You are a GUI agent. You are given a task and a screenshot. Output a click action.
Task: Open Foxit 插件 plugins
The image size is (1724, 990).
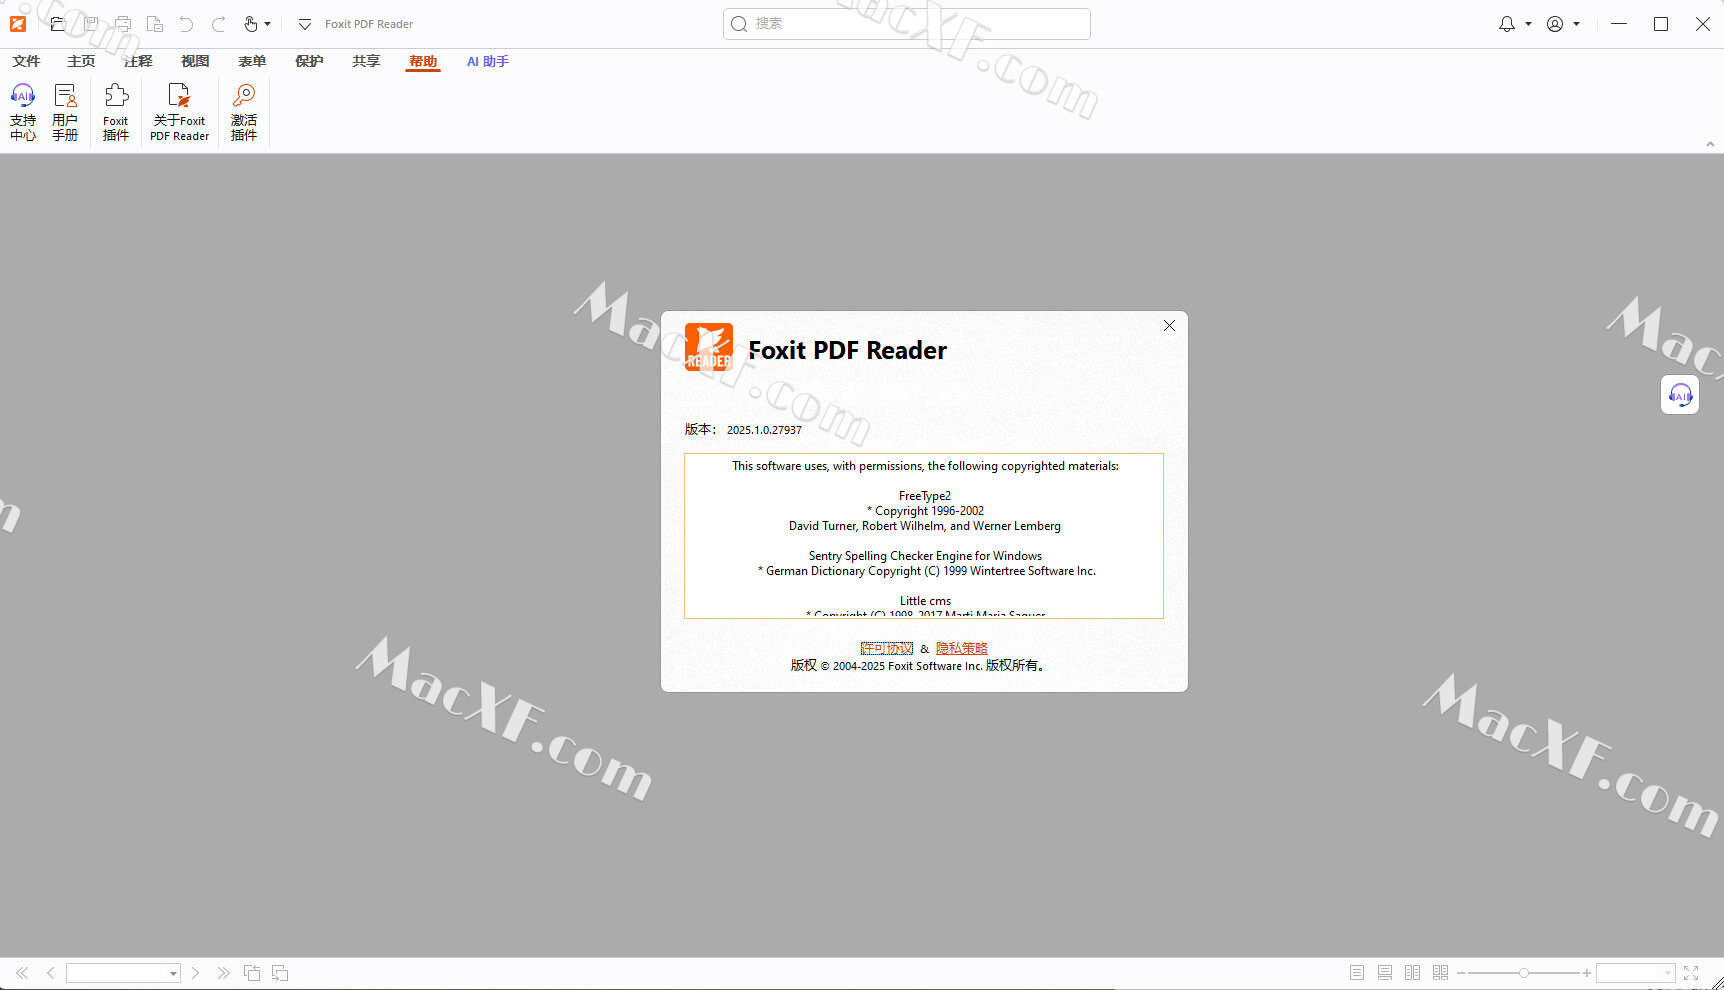[x=116, y=112]
